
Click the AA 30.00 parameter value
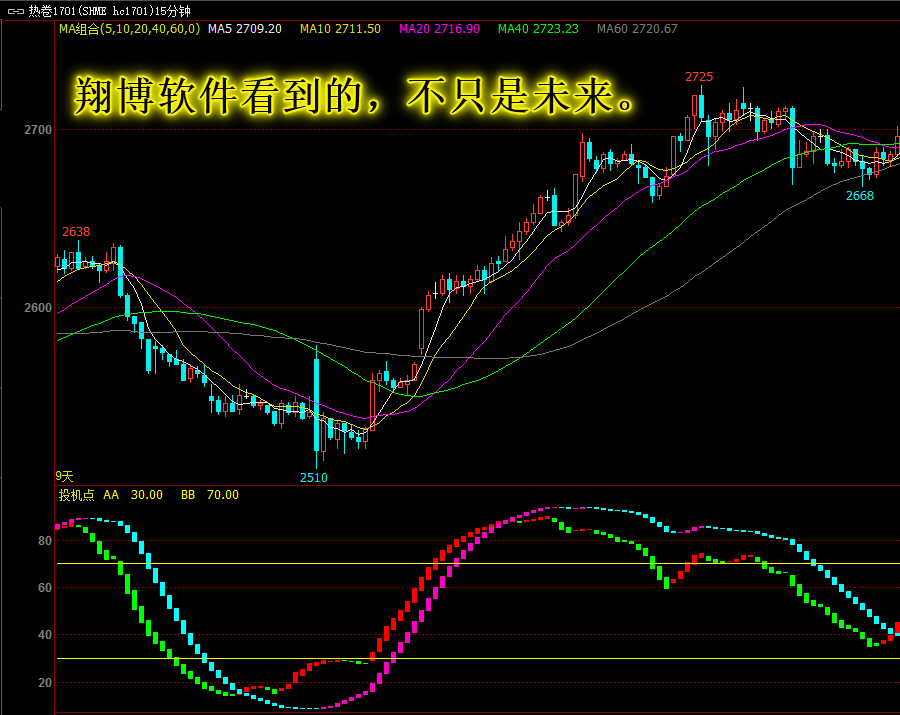coord(133,495)
